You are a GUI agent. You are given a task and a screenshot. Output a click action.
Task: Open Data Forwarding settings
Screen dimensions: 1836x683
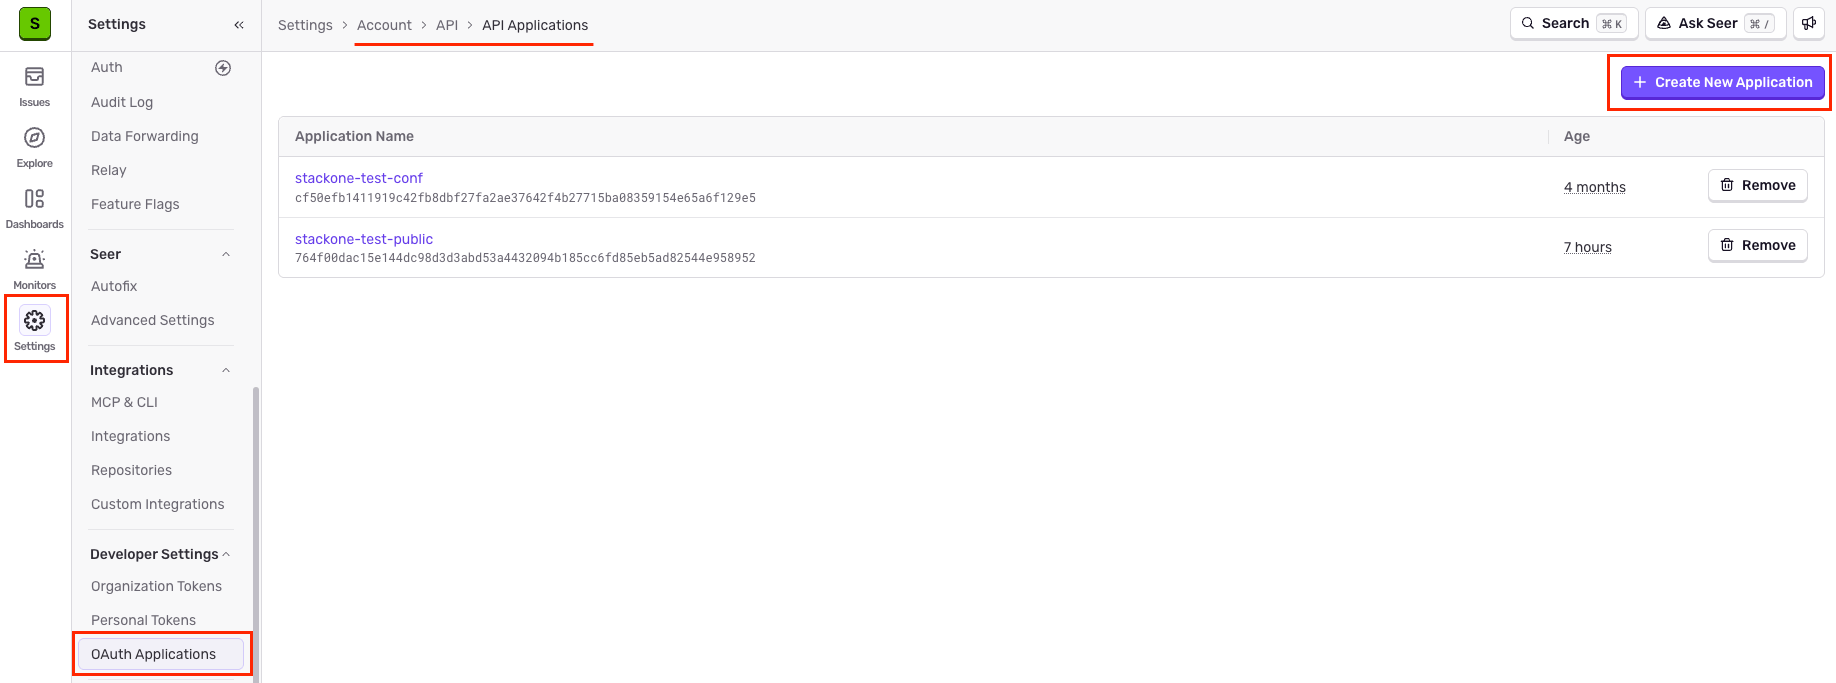coord(145,136)
